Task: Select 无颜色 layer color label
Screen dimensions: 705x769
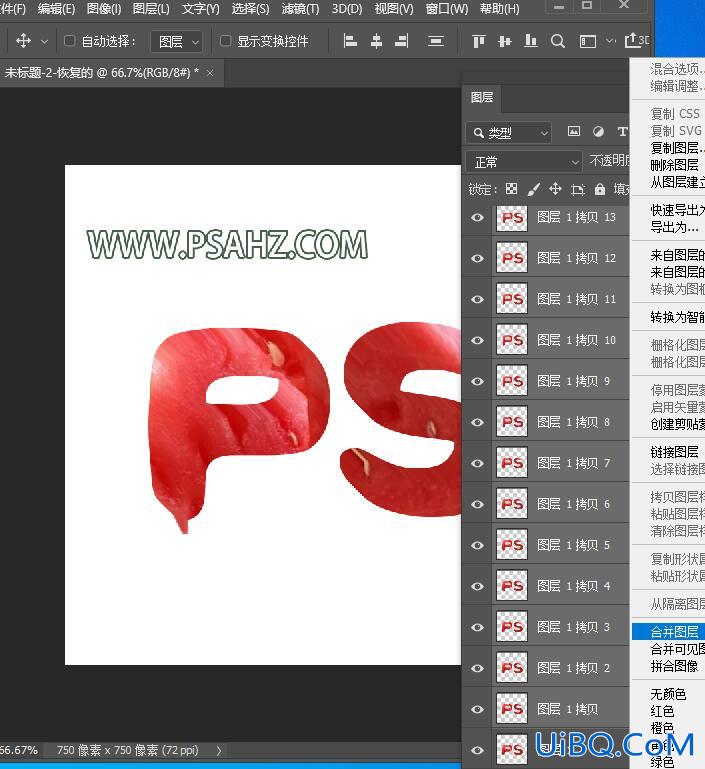Action: tap(668, 694)
